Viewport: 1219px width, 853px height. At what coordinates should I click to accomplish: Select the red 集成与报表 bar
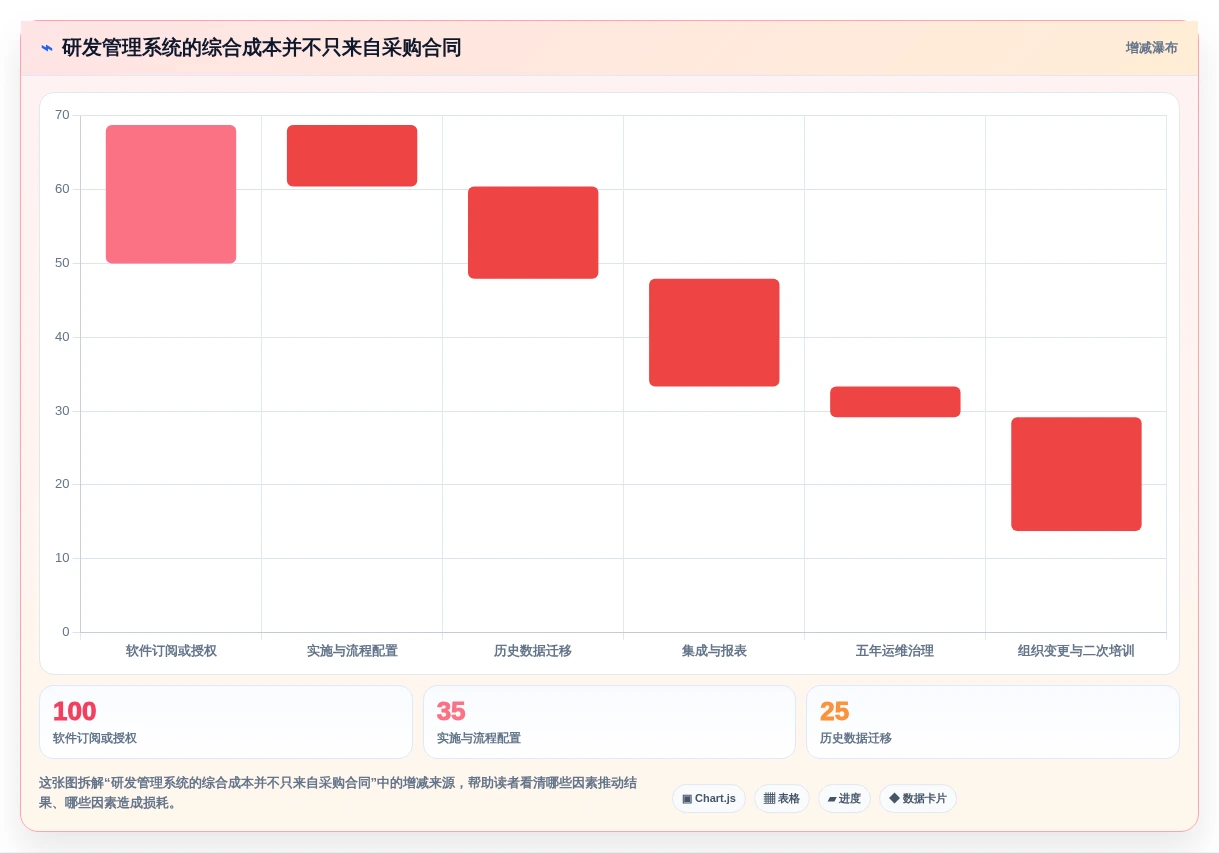[x=714, y=332]
